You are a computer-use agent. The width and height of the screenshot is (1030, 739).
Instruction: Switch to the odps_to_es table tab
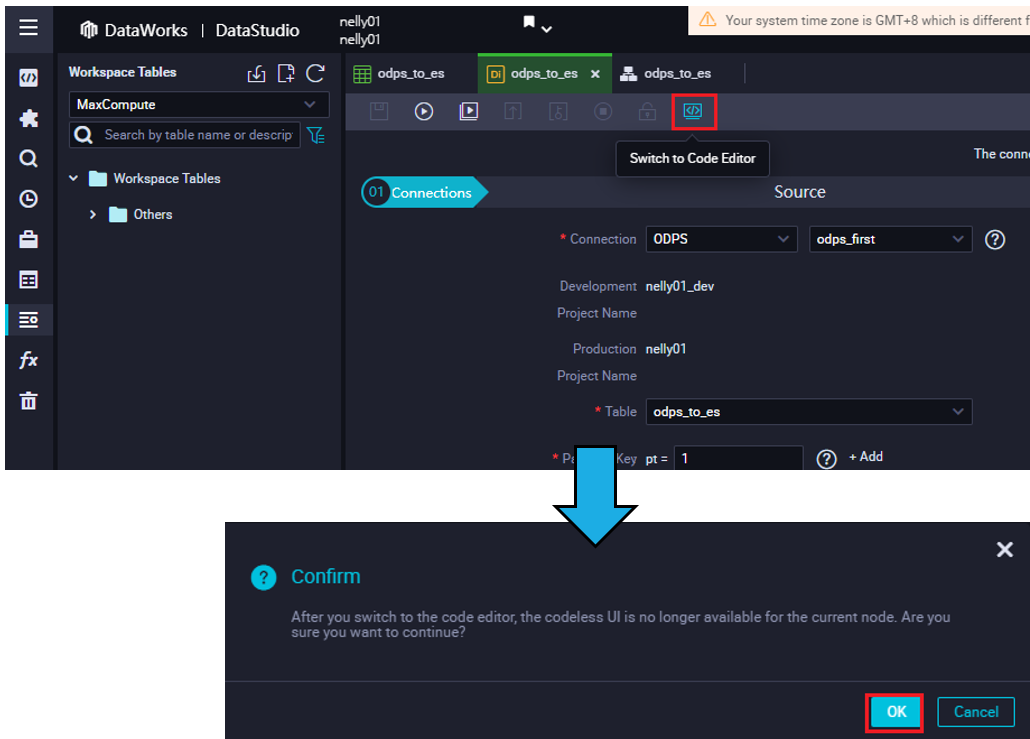click(399, 74)
